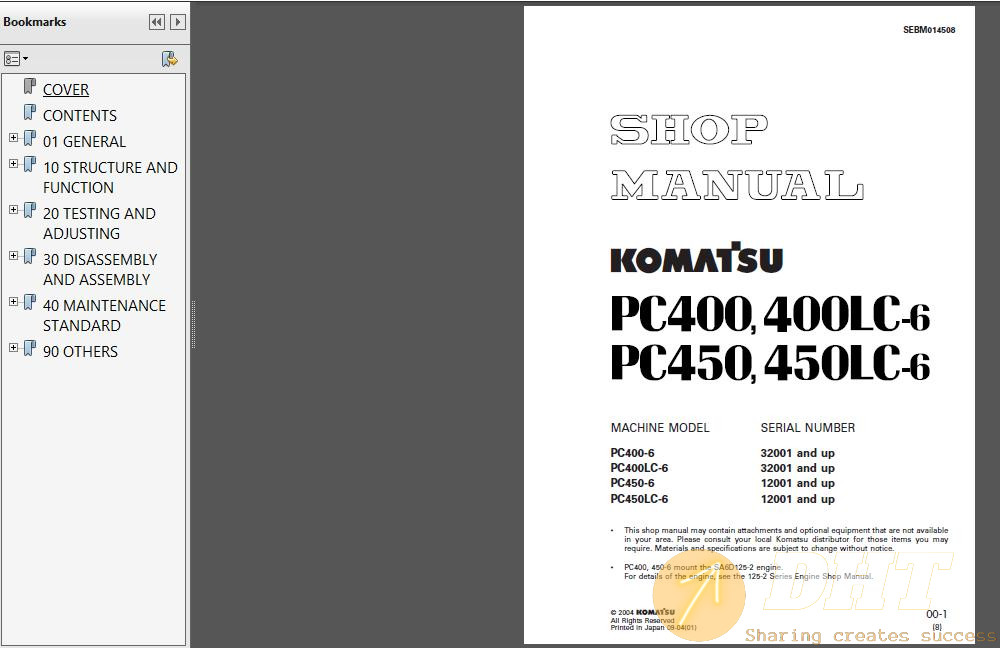Click the MACHINE MODEL column header
1000x648 pixels.
point(660,428)
